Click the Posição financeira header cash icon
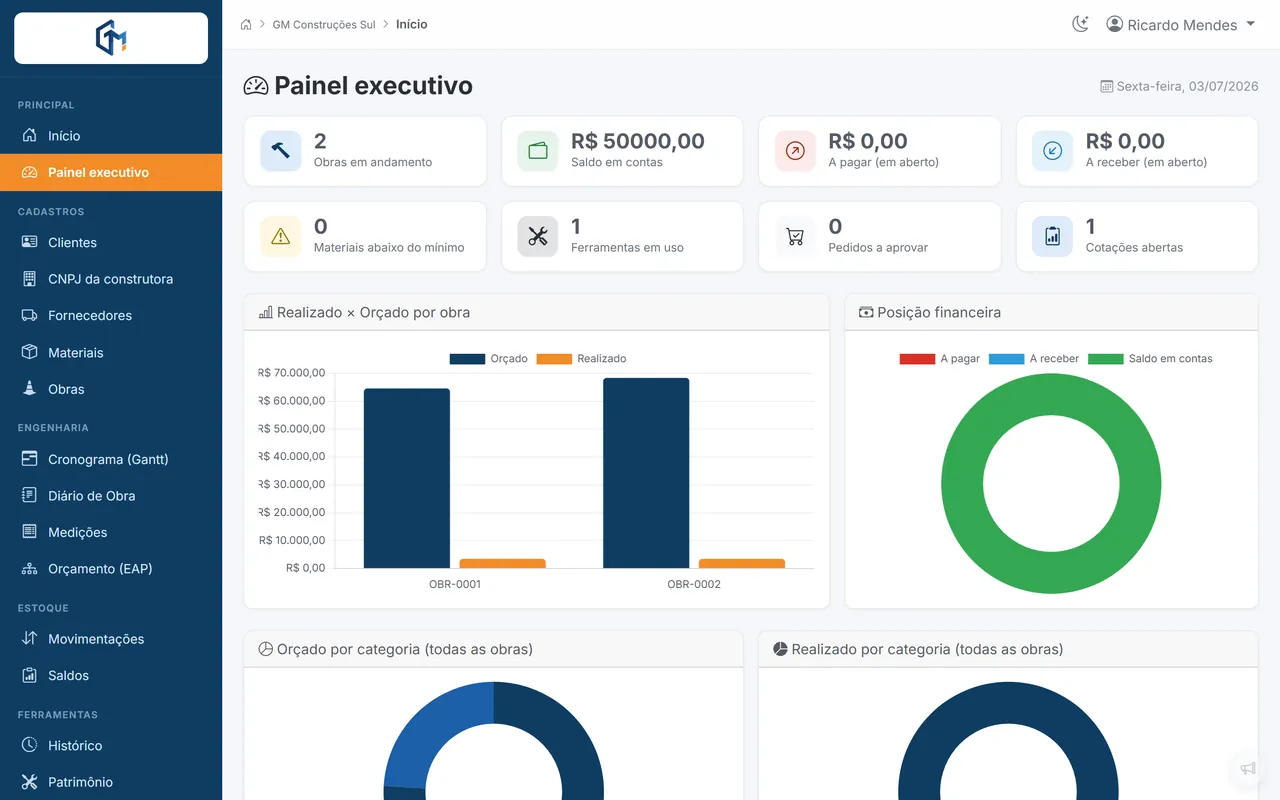 [x=866, y=312]
